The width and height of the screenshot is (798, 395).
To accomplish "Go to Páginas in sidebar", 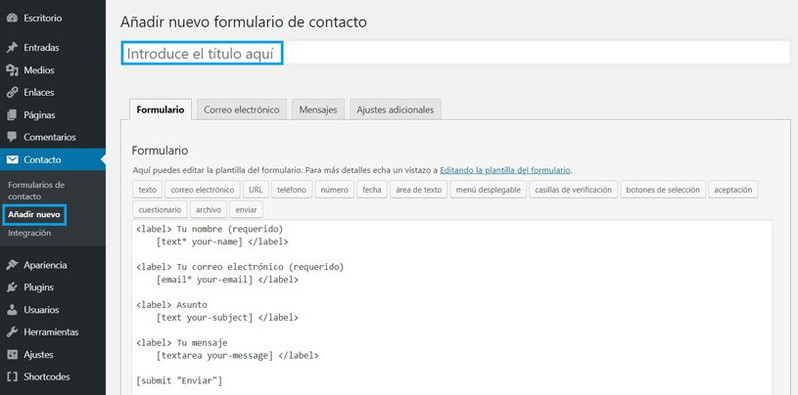I will [x=39, y=115].
